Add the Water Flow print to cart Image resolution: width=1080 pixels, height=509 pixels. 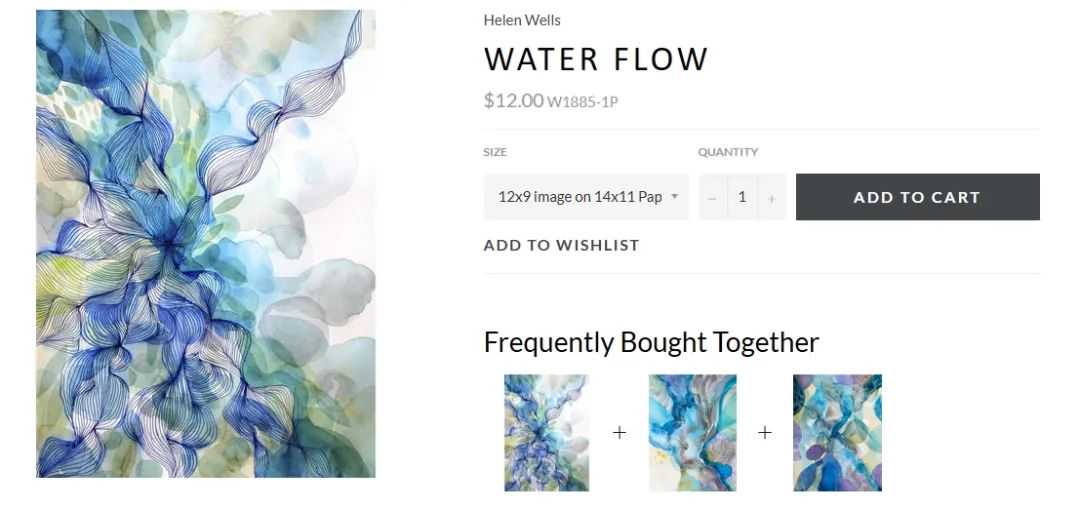pos(917,197)
